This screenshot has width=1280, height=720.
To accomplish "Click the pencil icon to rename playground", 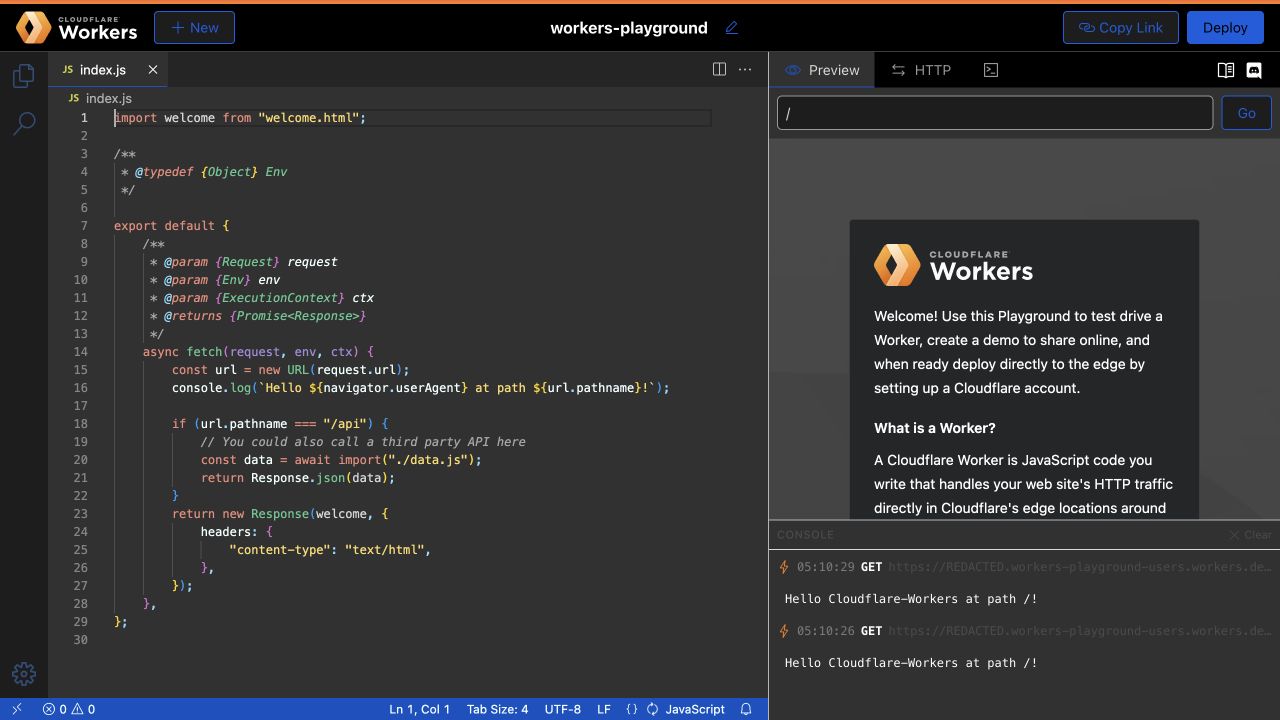I will pyautogui.click(x=731, y=28).
